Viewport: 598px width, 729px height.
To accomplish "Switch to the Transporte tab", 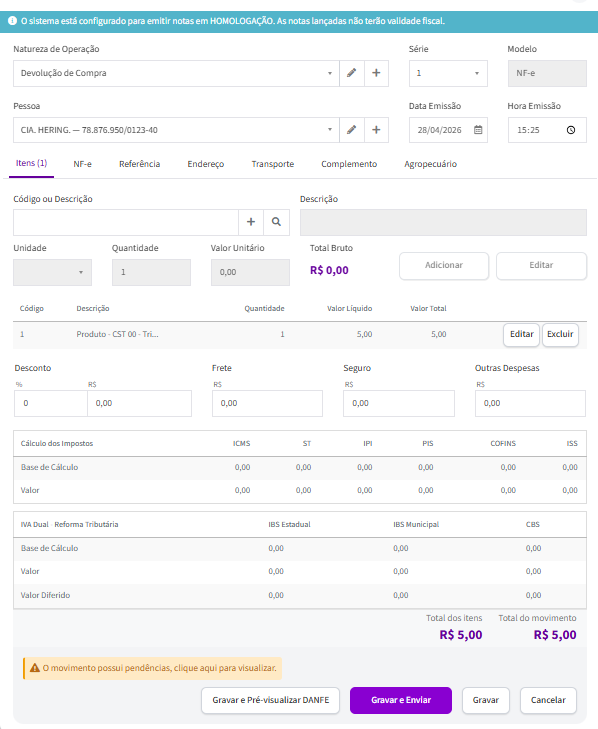I will pyautogui.click(x=272, y=164).
